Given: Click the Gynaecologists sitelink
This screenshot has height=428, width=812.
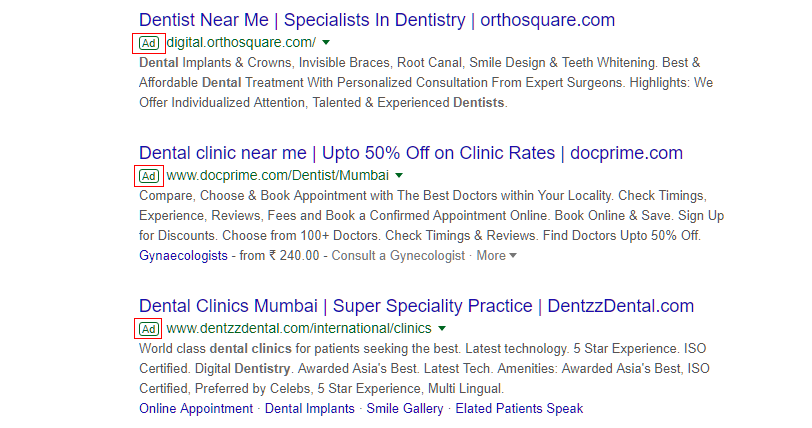Looking at the screenshot, I should (x=182, y=256).
